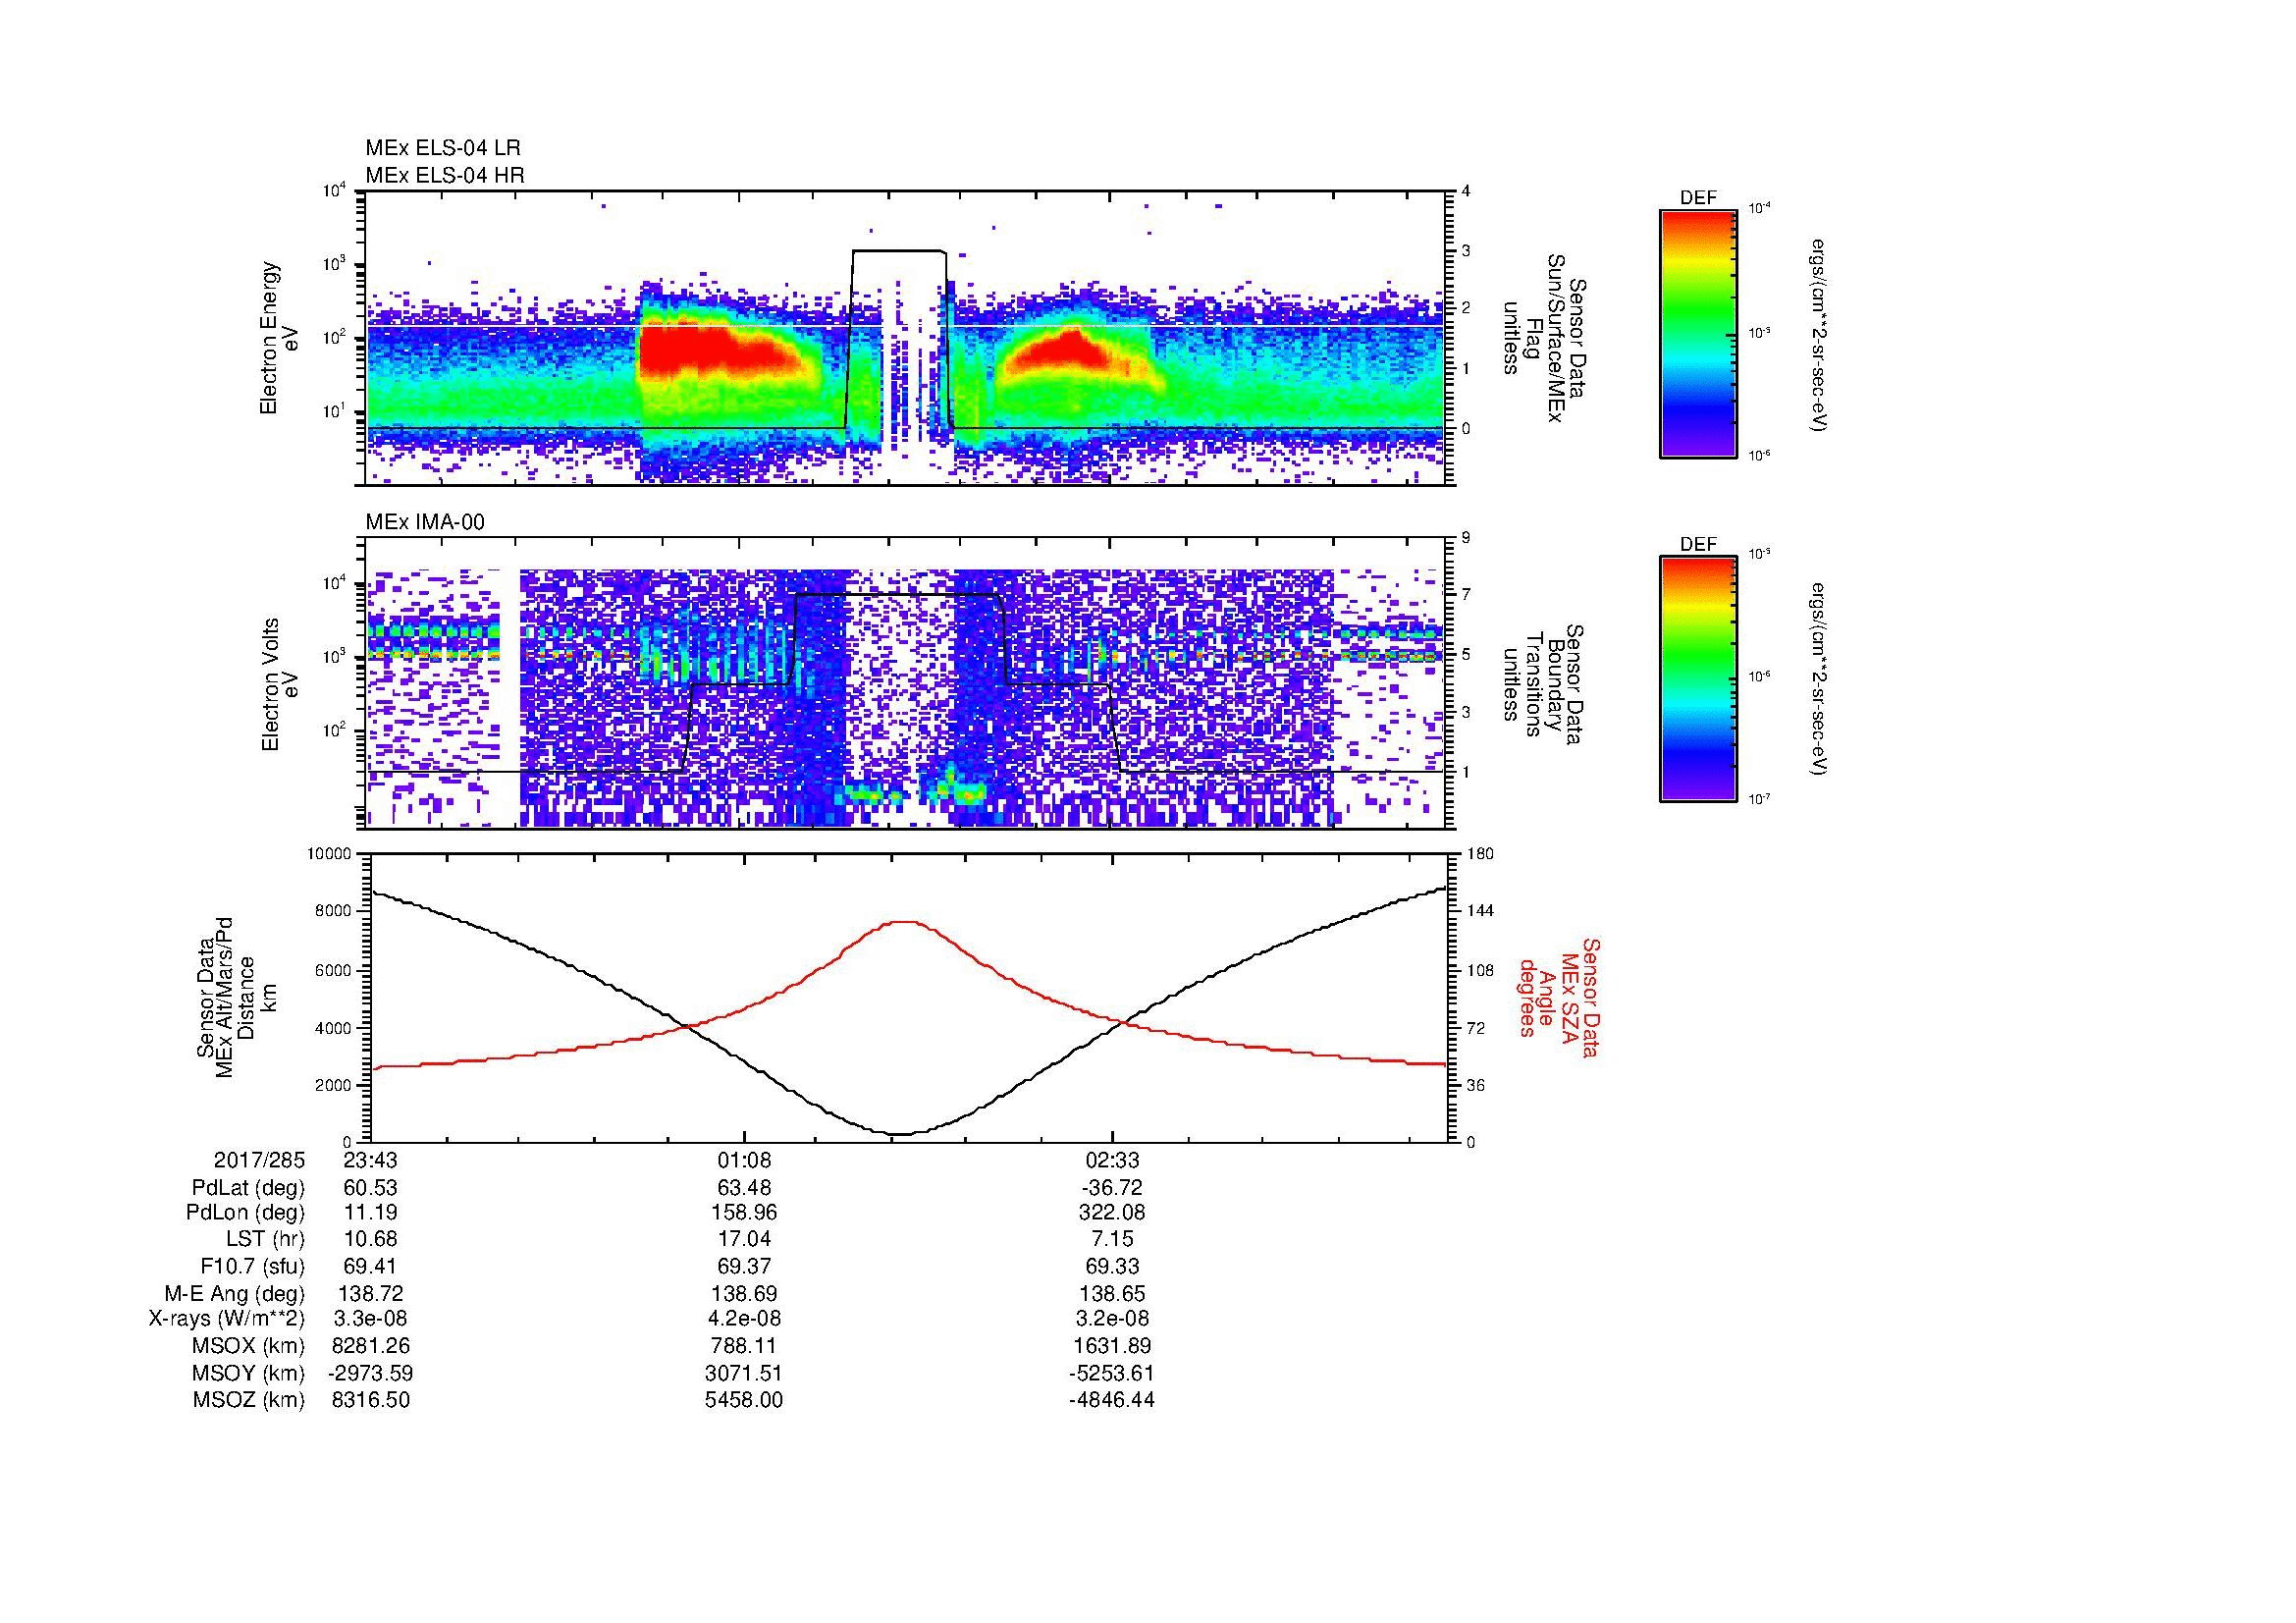Click the 'PdLon (deg)' row label
The image size is (2296, 1623).
pos(245,1213)
